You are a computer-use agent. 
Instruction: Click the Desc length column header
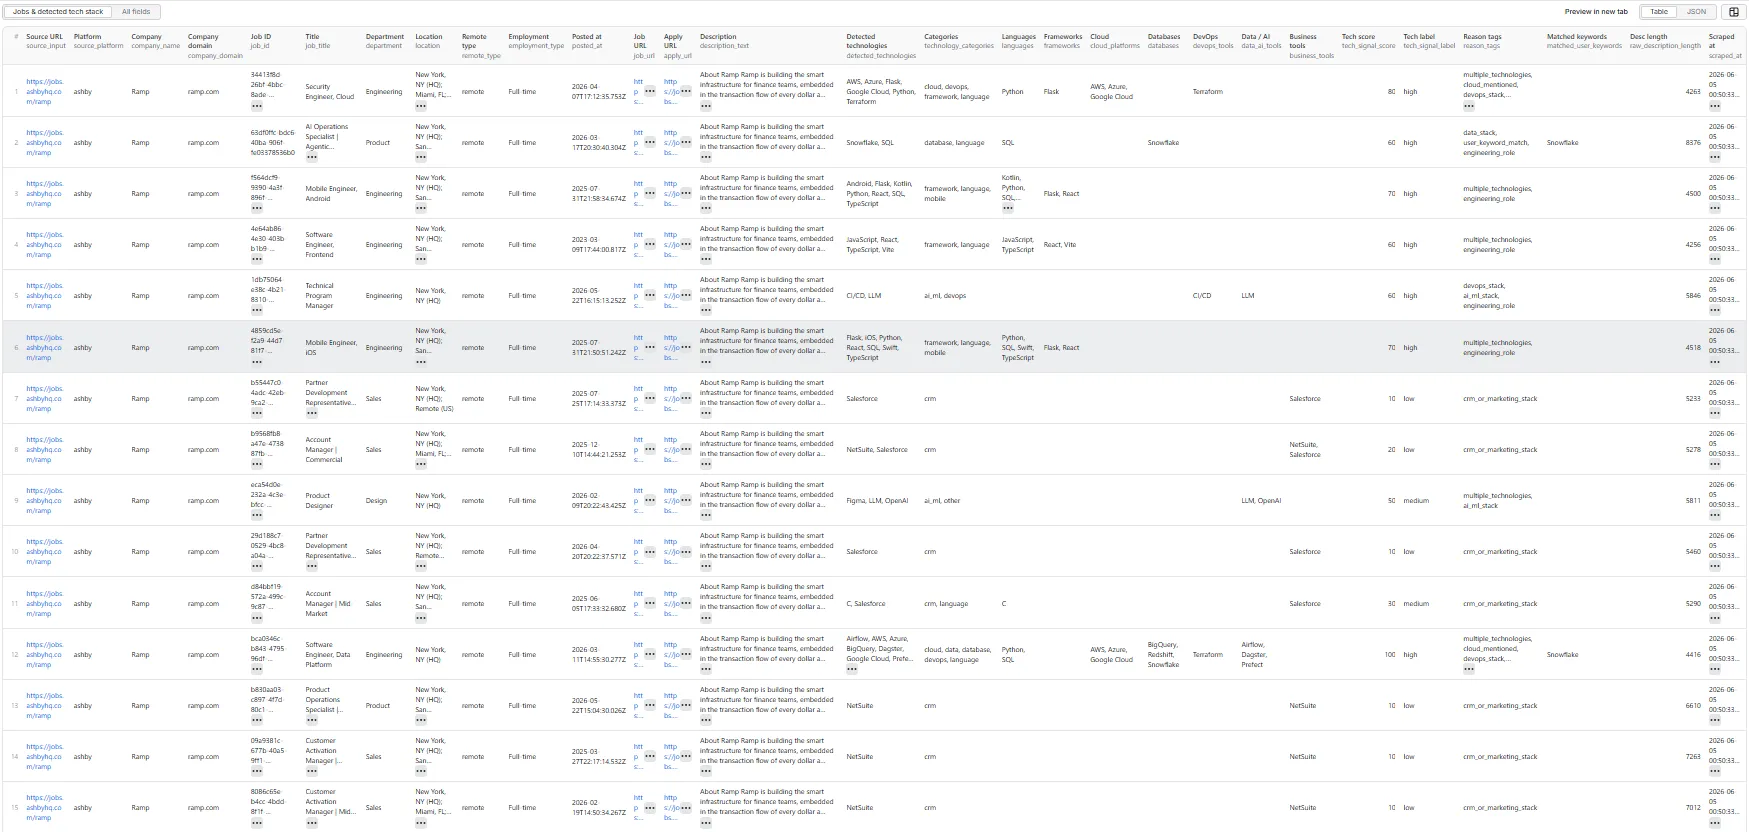tap(1665, 41)
